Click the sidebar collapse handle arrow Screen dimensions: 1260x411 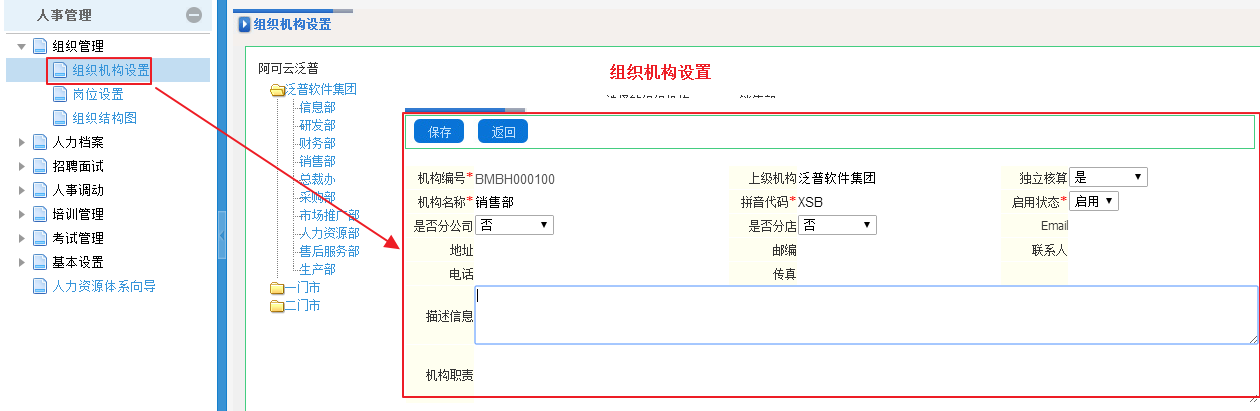[222, 240]
